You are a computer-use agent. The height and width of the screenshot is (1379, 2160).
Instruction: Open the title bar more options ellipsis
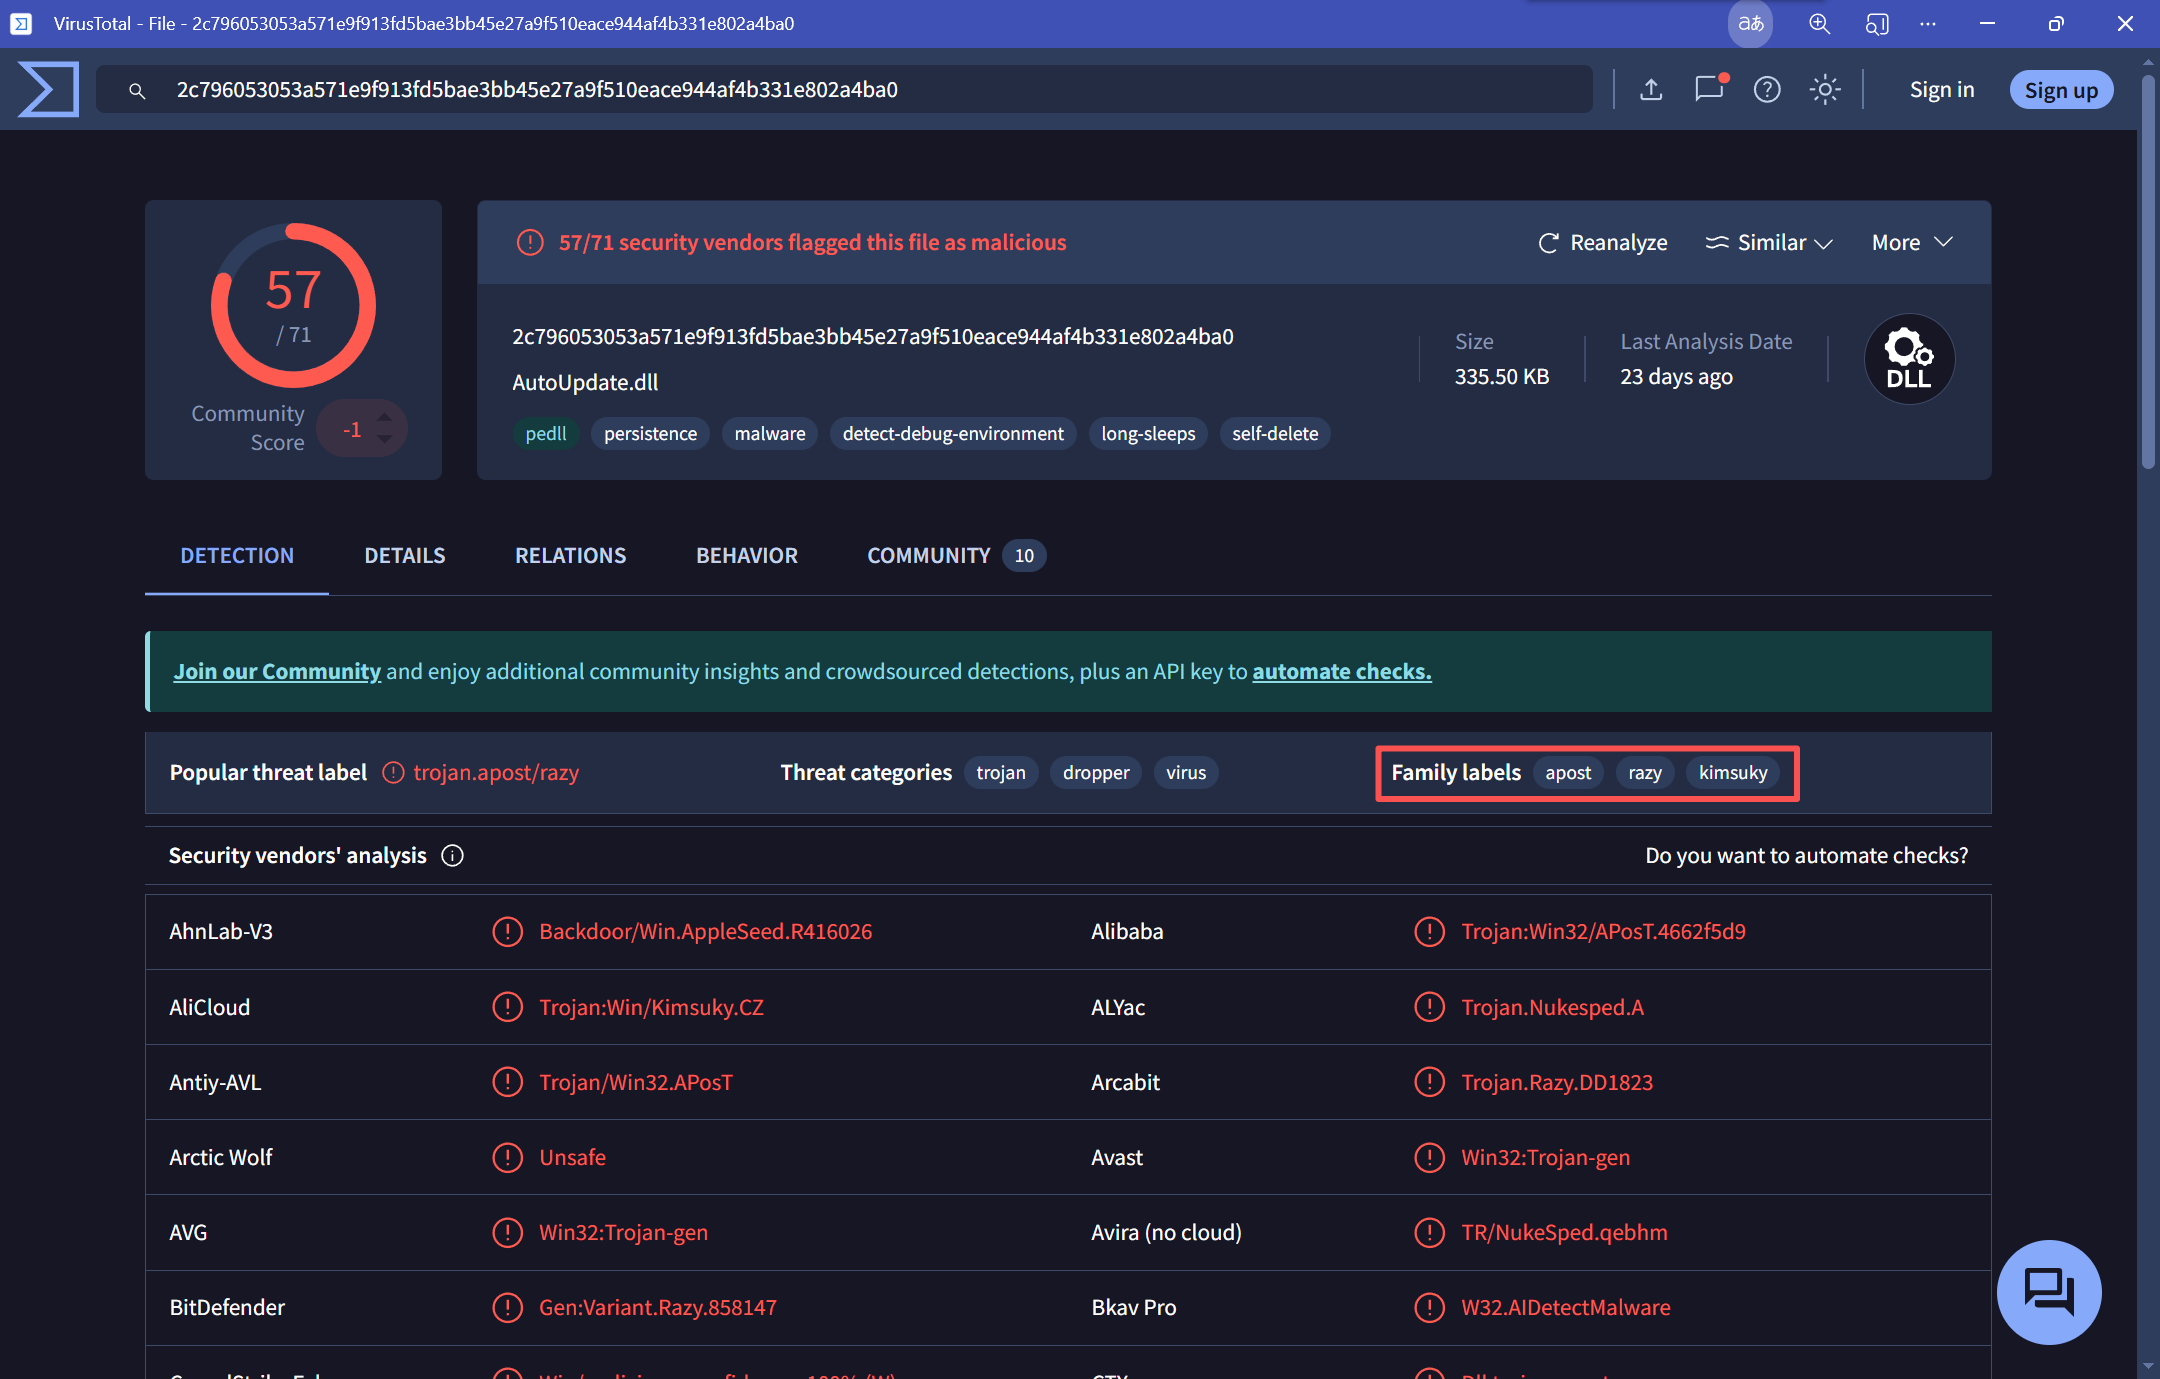click(1928, 24)
